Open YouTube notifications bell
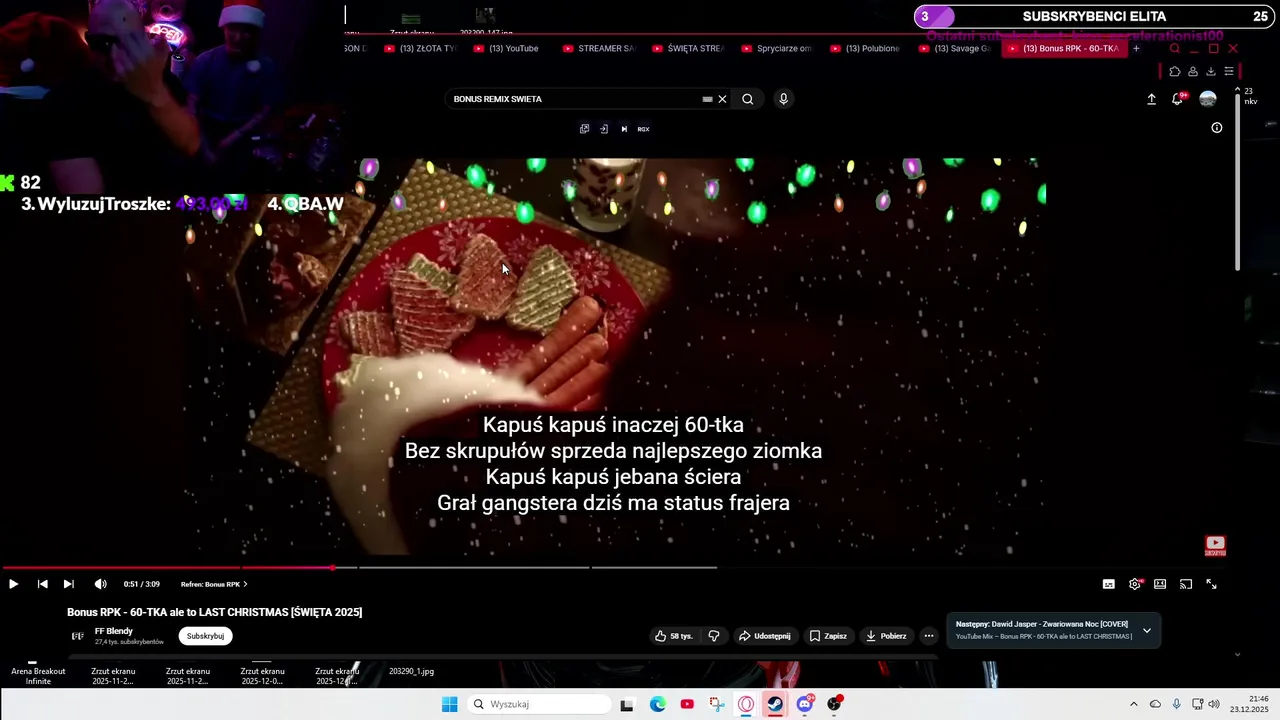The height and width of the screenshot is (720, 1280). pyautogui.click(x=1178, y=98)
